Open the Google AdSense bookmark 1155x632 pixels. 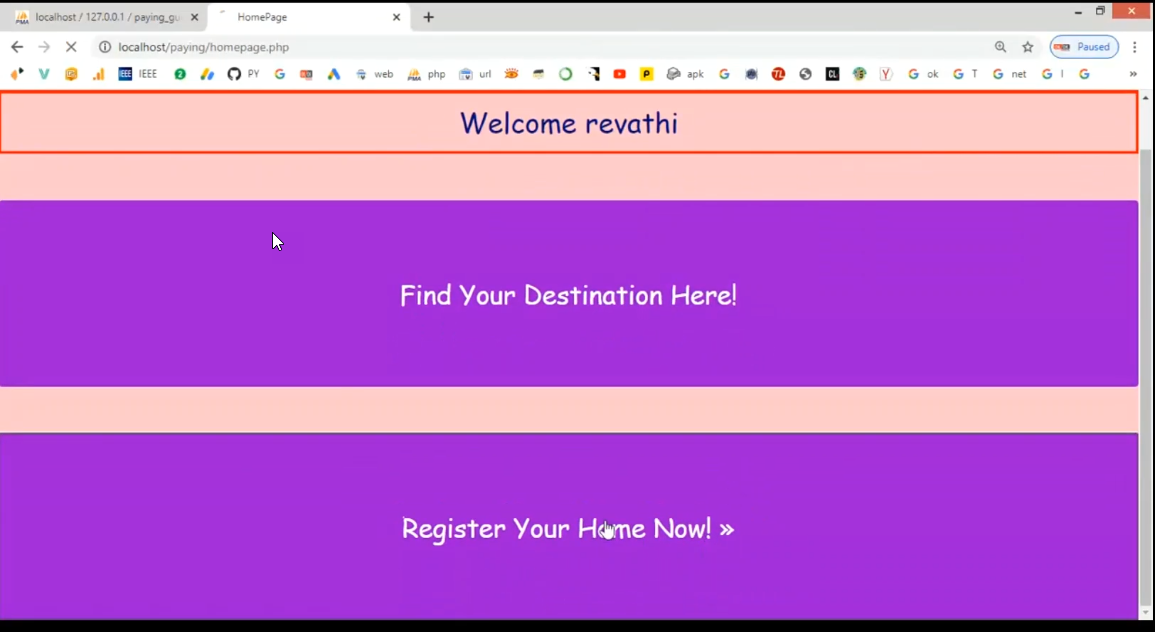[207, 74]
